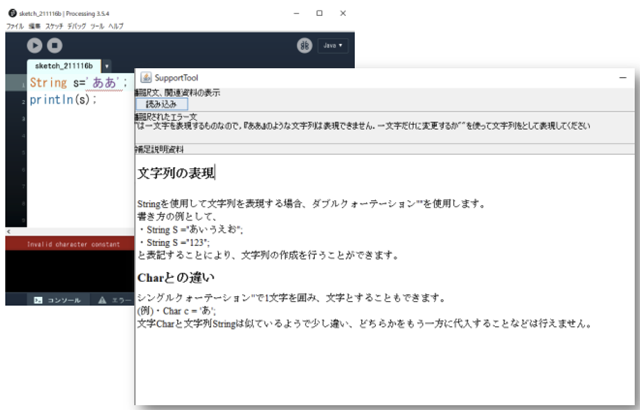
Task: Open the ヘルプ menu
Action: point(116,25)
